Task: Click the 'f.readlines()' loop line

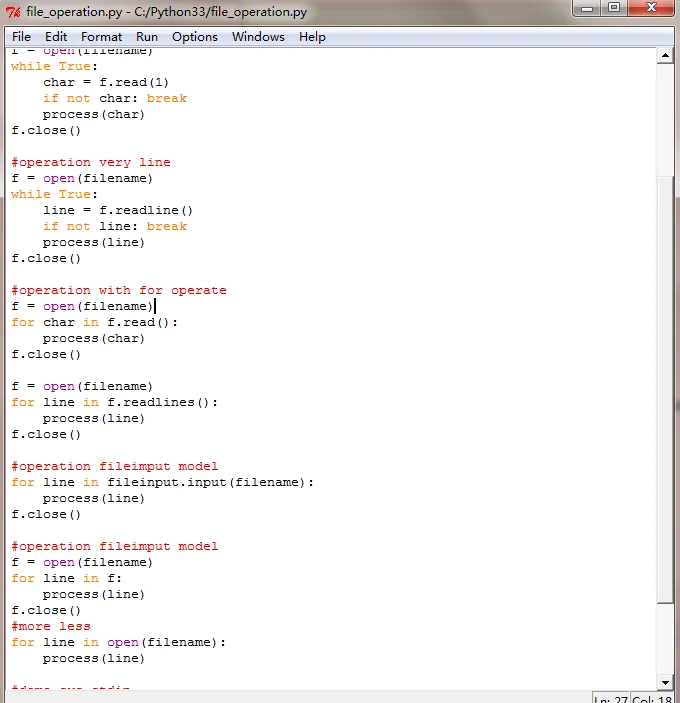Action: 114,402
